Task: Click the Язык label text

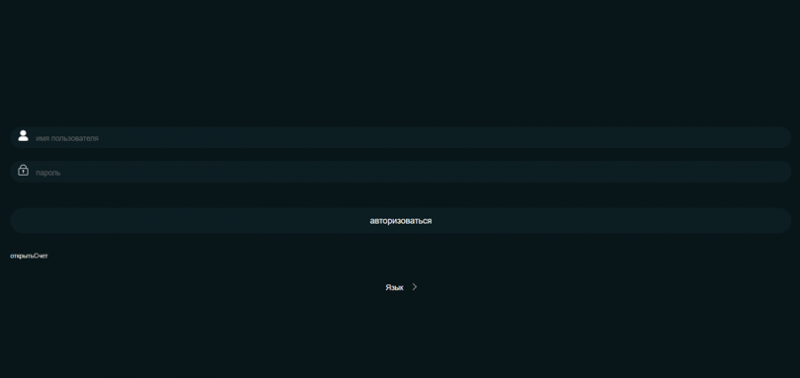Action: 394,288
